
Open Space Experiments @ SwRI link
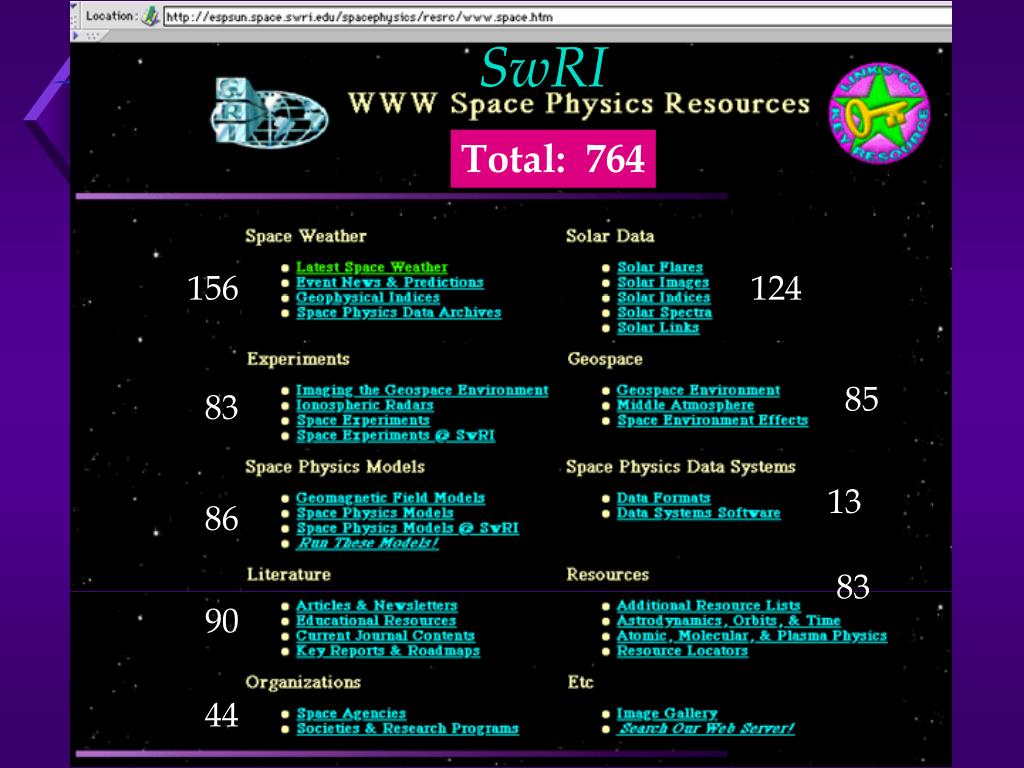(x=395, y=435)
